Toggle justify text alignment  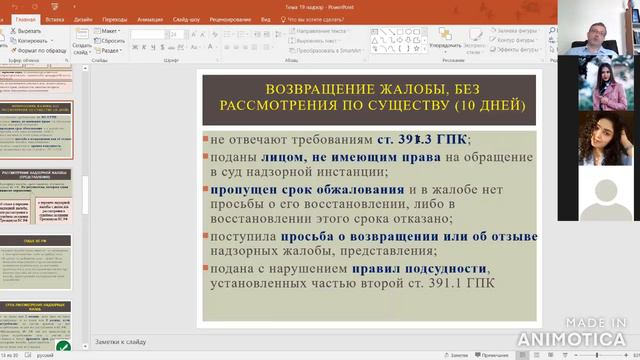point(254,47)
